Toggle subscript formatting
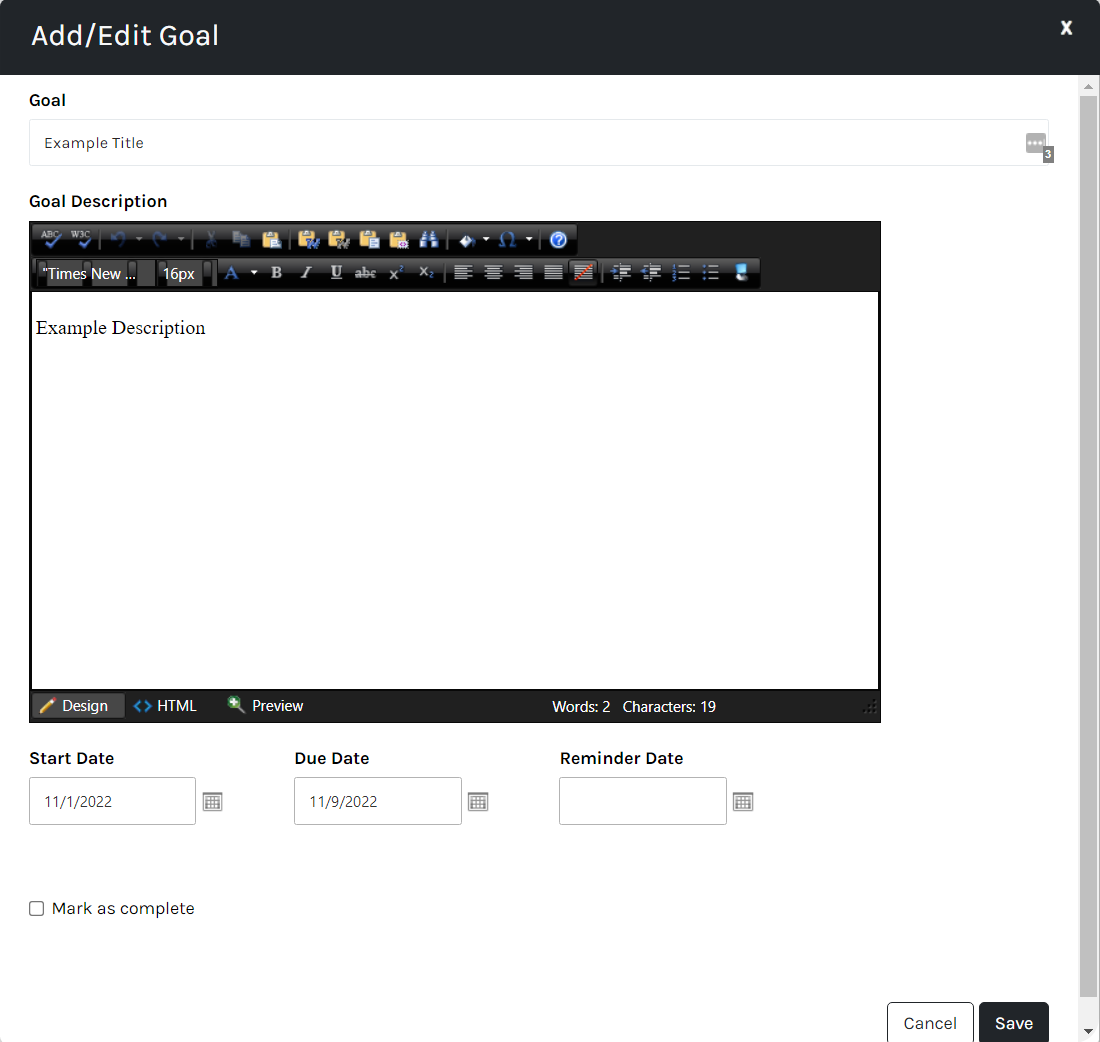The height and width of the screenshot is (1042, 1100). coord(426,272)
